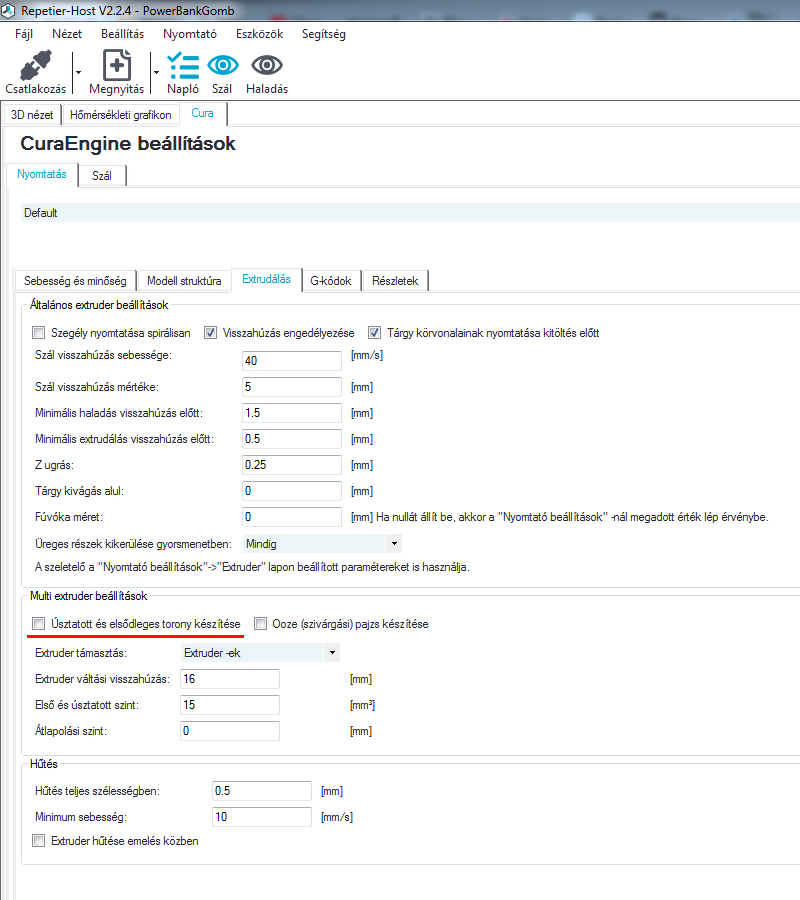Toggle Visszahúzás engedélyezése checkbox
The width and height of the screenshot is (800, 900).
(211, 332)
